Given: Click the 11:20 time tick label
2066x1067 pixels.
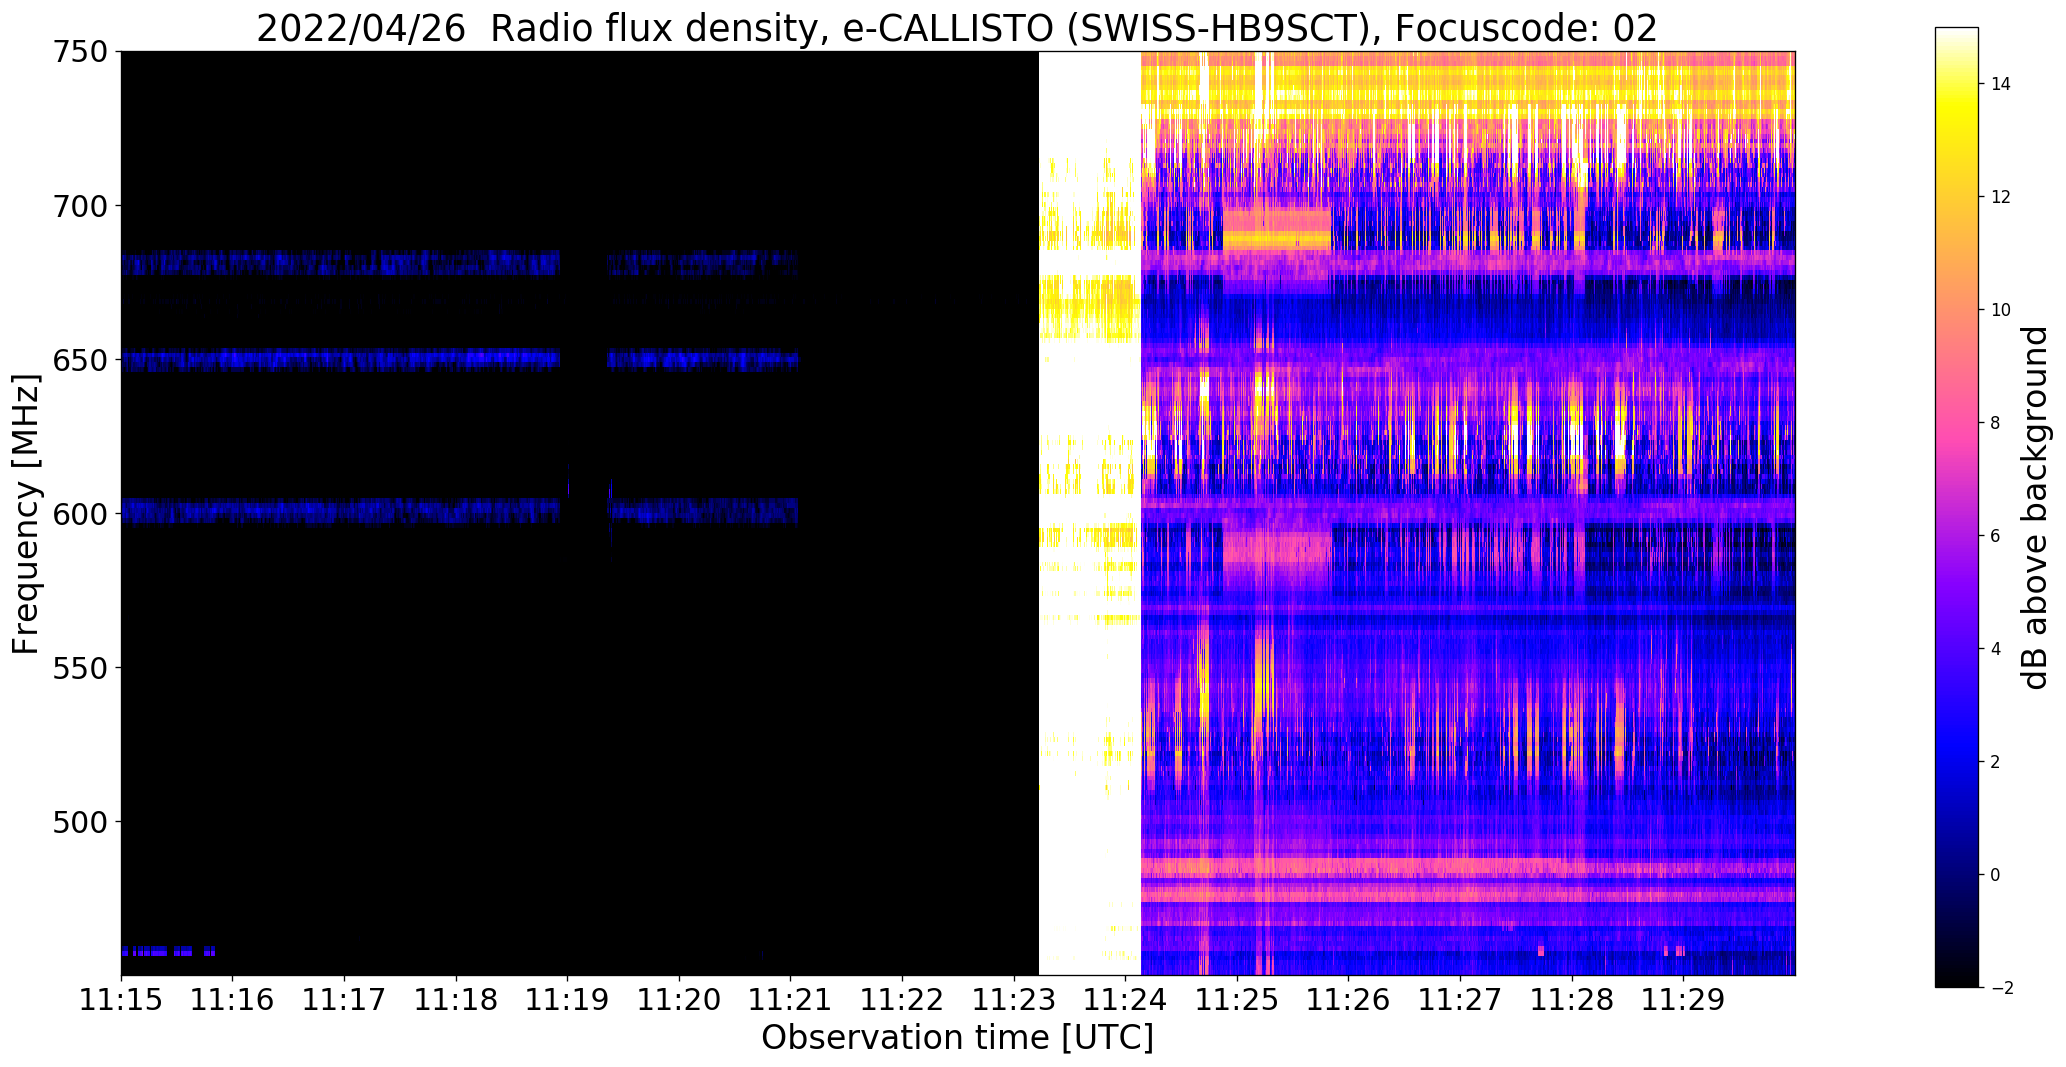Looking at the screenshot, I should click(x=680, y=999).
